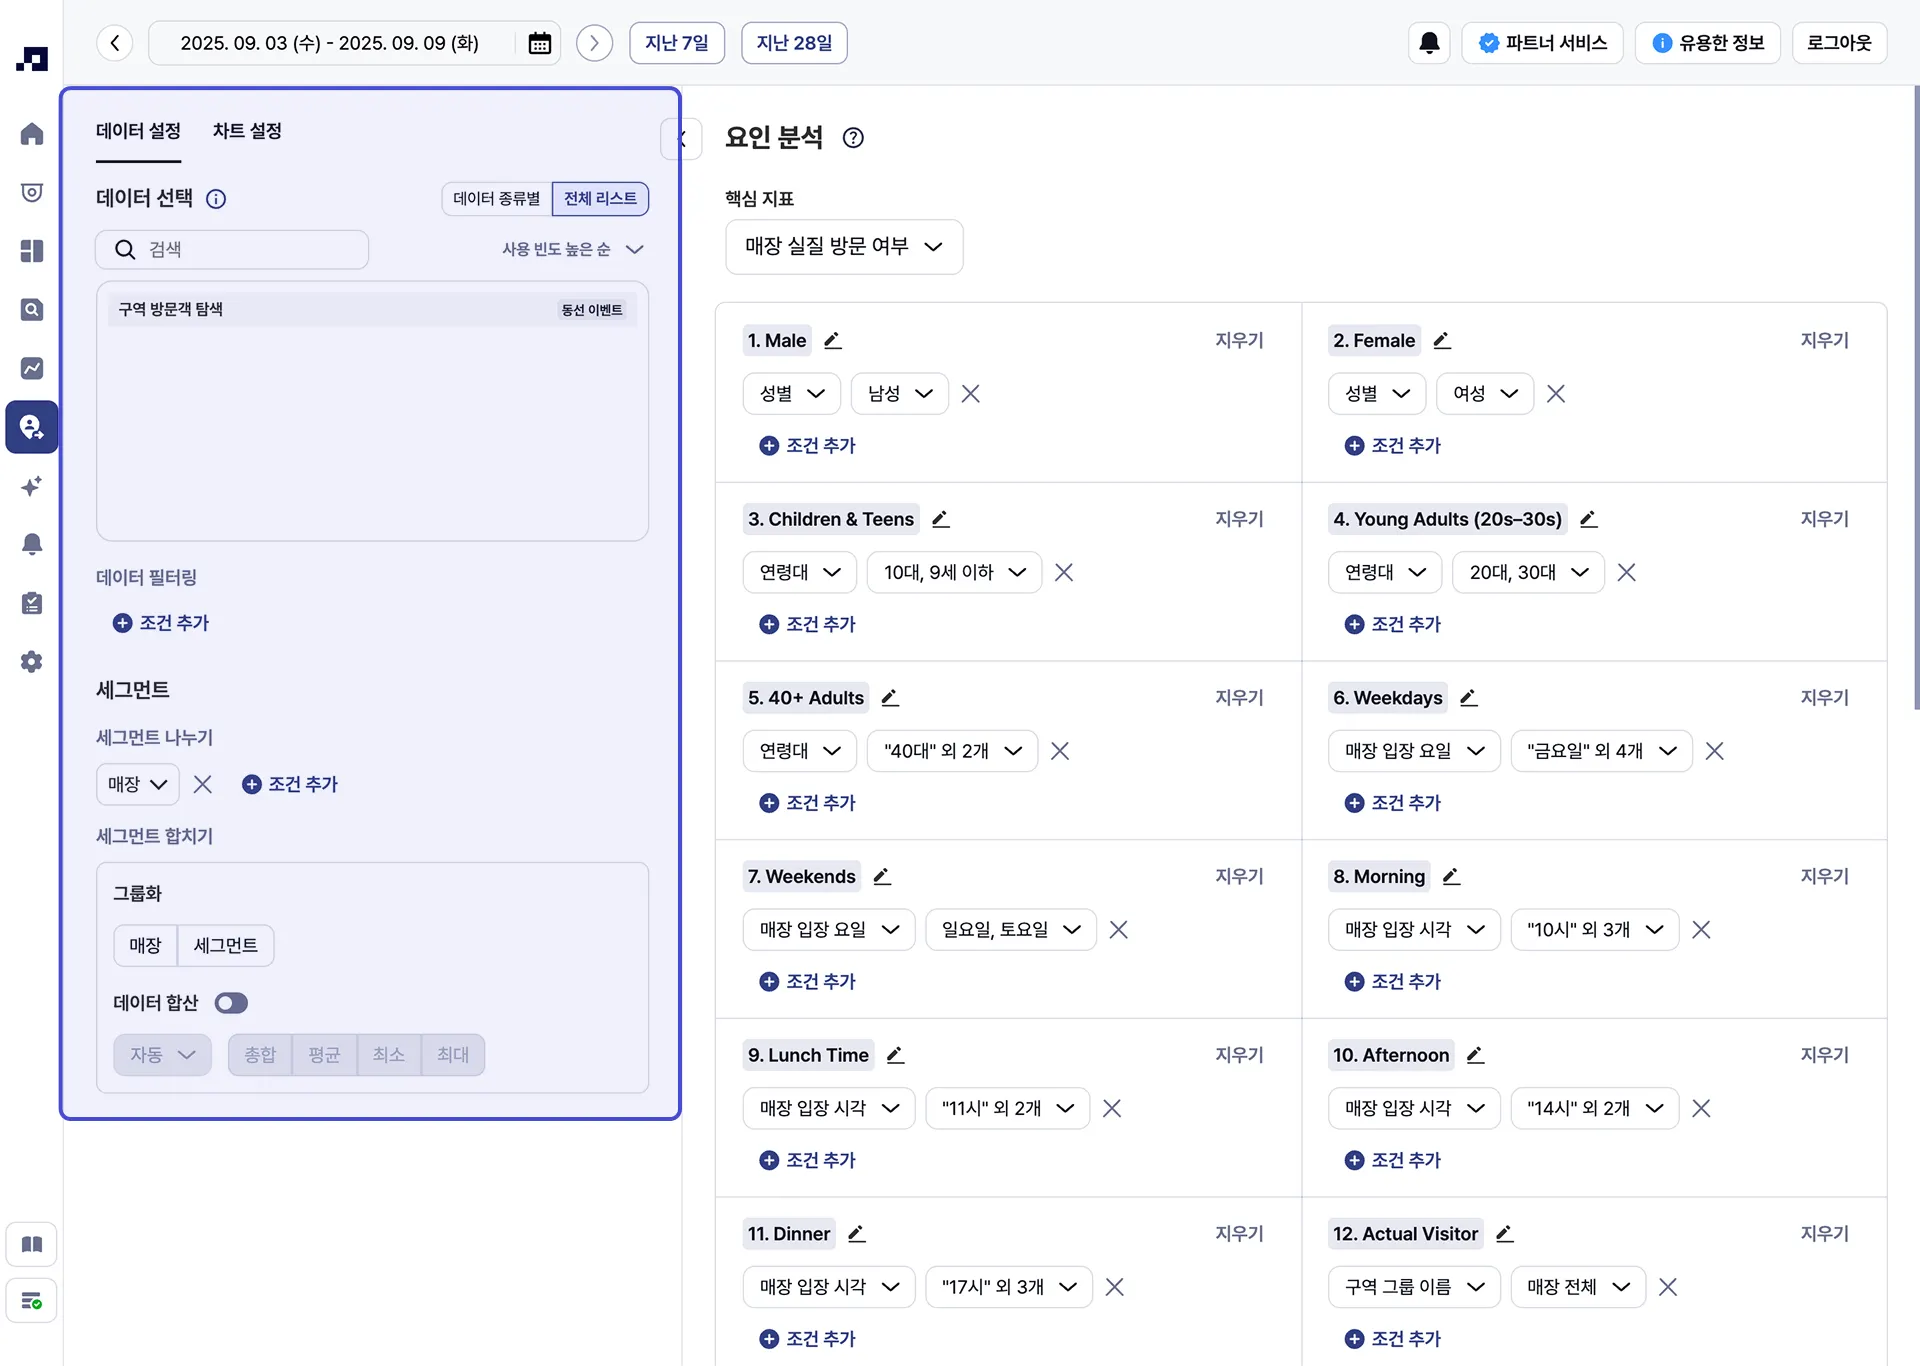
Task: Expand the 매장 실질 방문 여부 dropdown
Action: [x=843, y=246]
